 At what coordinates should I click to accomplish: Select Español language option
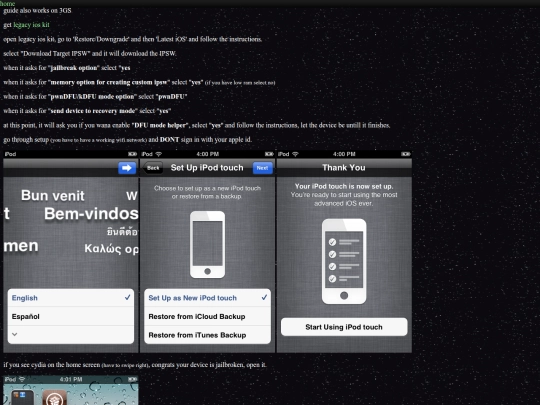point(71,316)
